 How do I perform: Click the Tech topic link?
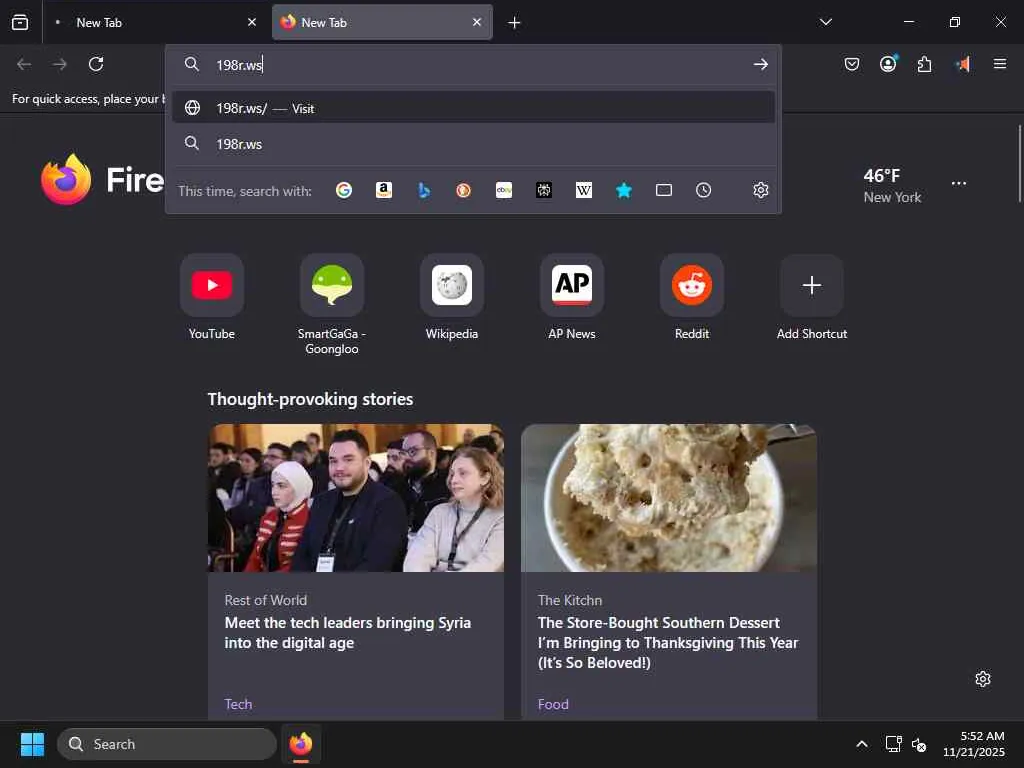click(x=238, y=704)
